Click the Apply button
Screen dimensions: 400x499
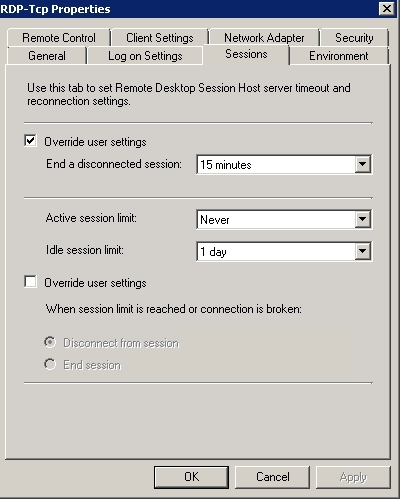[x=353, y=477]
